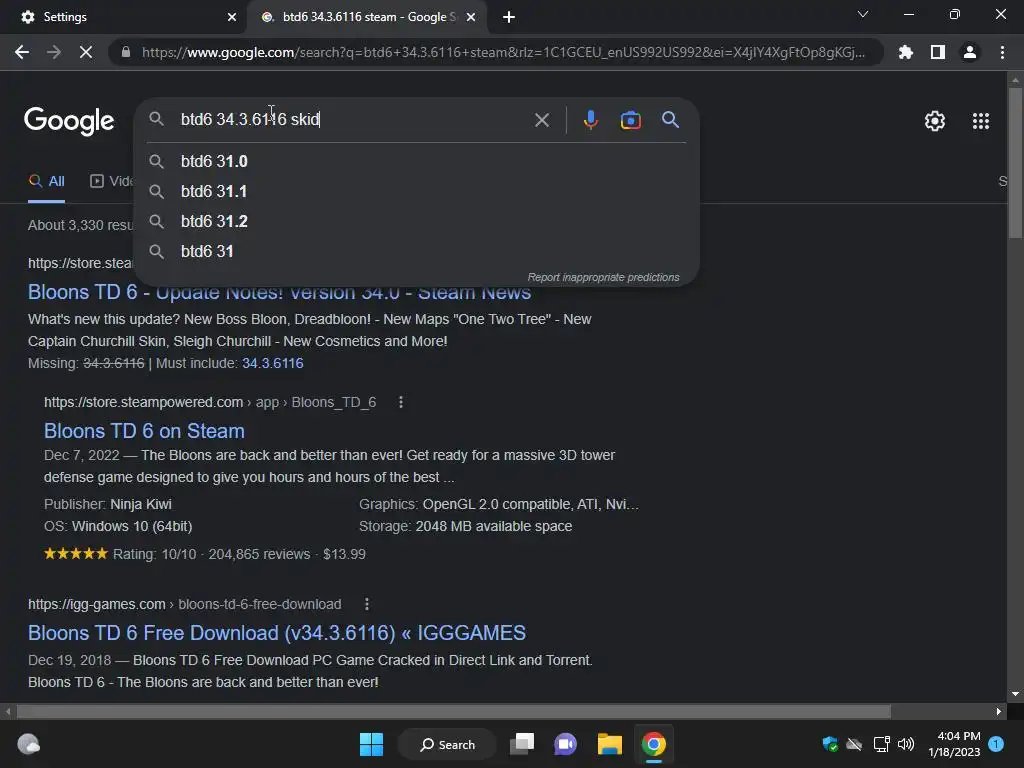Screen dimensions: 1024x768
Task: Go back to previous page
Action: click(x=22, y=52)
